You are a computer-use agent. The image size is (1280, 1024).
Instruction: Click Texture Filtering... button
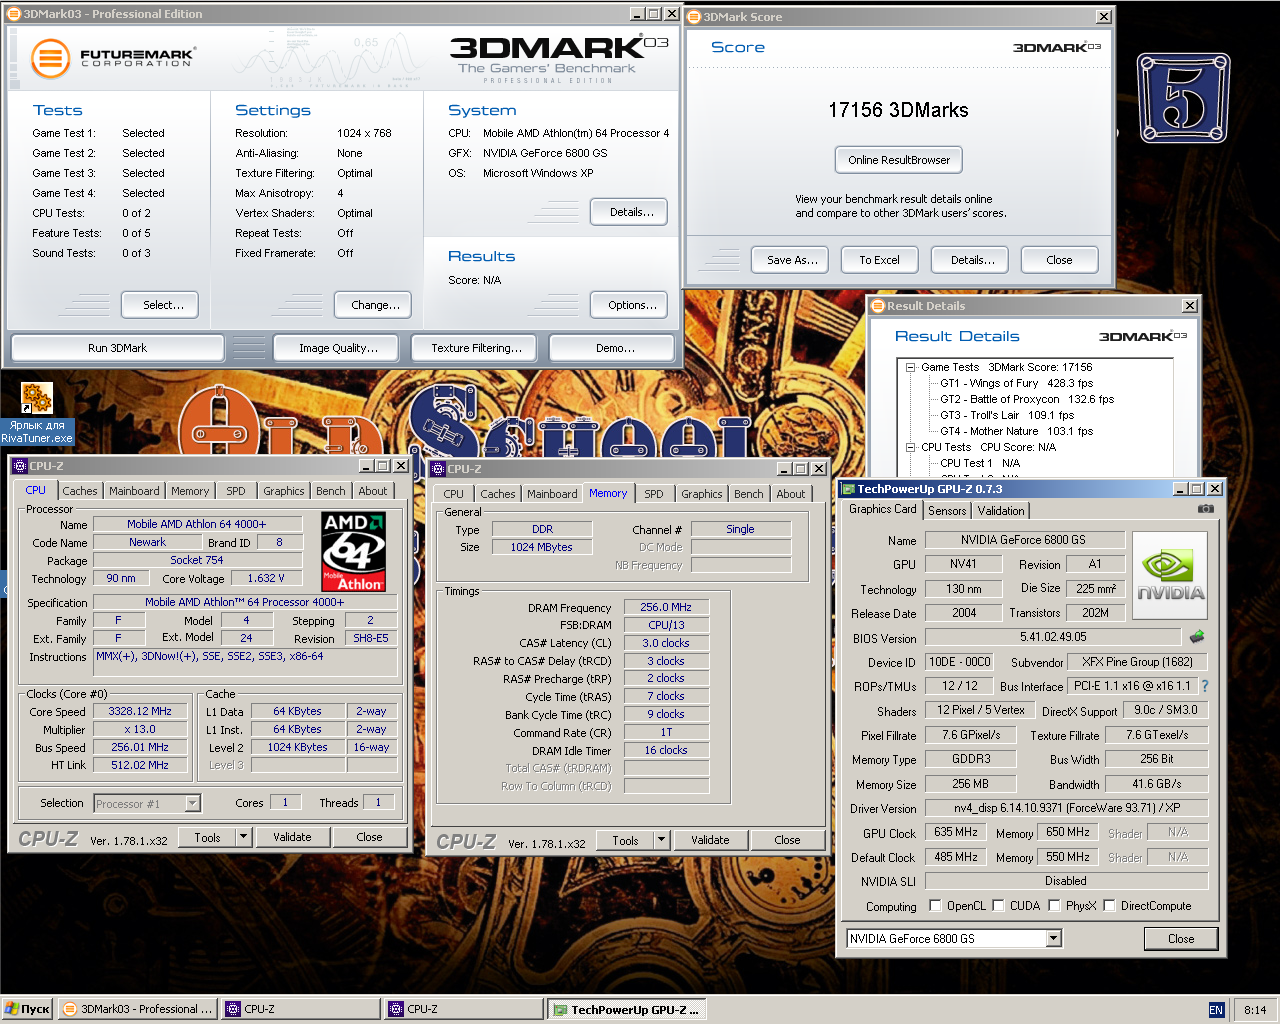[x=476, y=348]
